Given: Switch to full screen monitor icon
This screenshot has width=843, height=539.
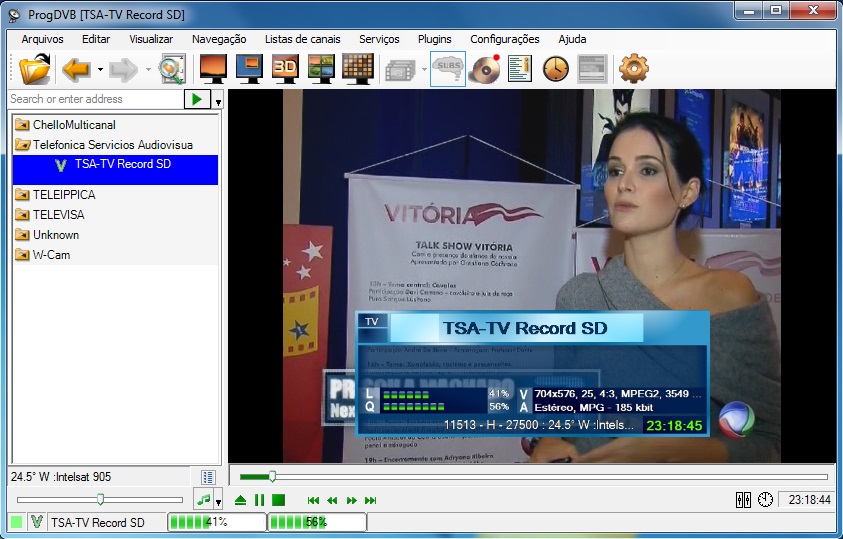Looking at the screenshot, I should tap(213, 69).
